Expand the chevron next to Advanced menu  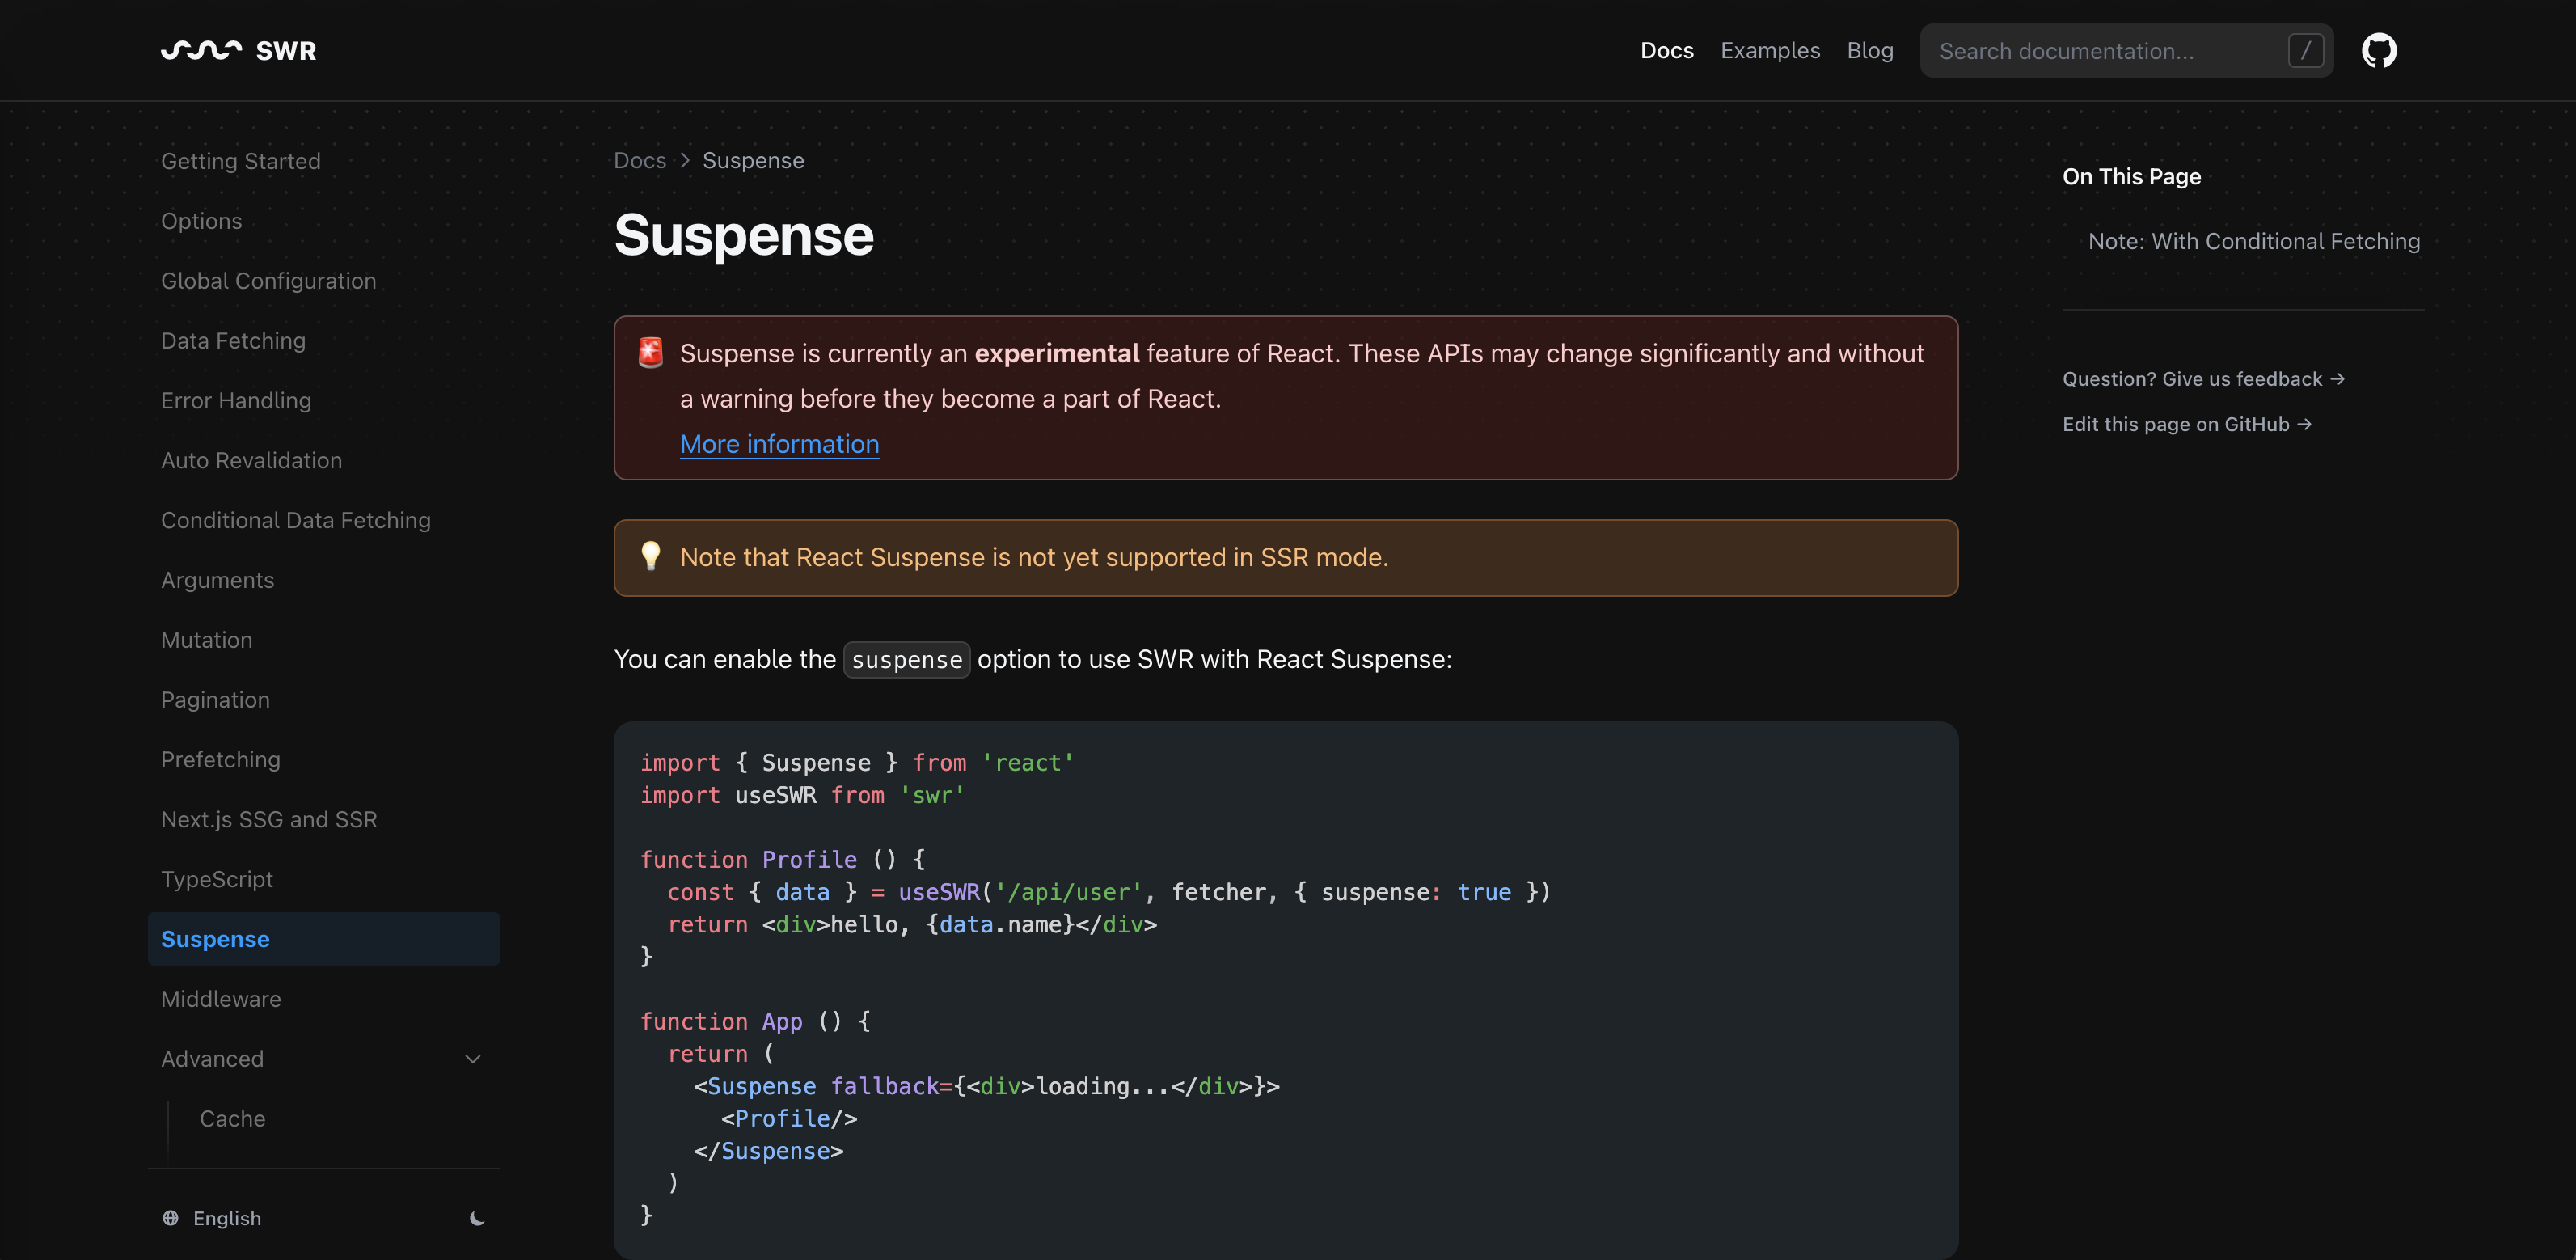point(473,1058)
